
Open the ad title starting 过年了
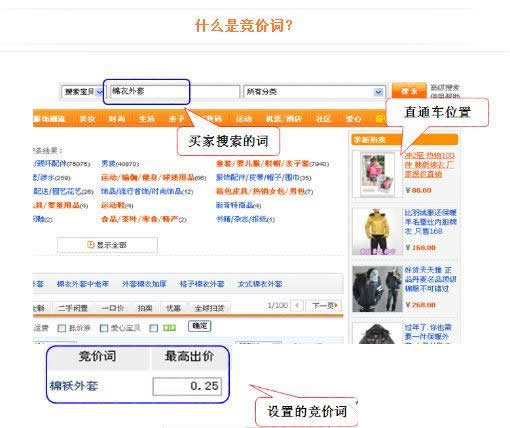click(x=428, y=334)
